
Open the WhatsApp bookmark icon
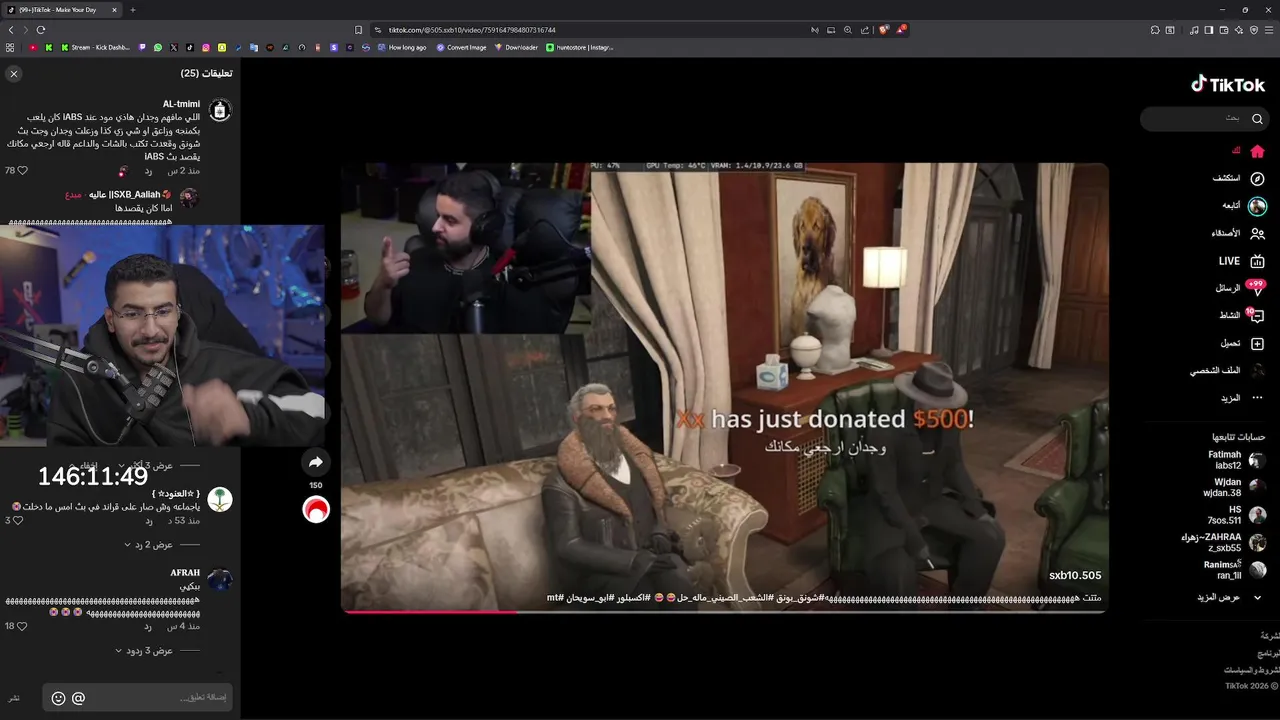tap(158, 47)
